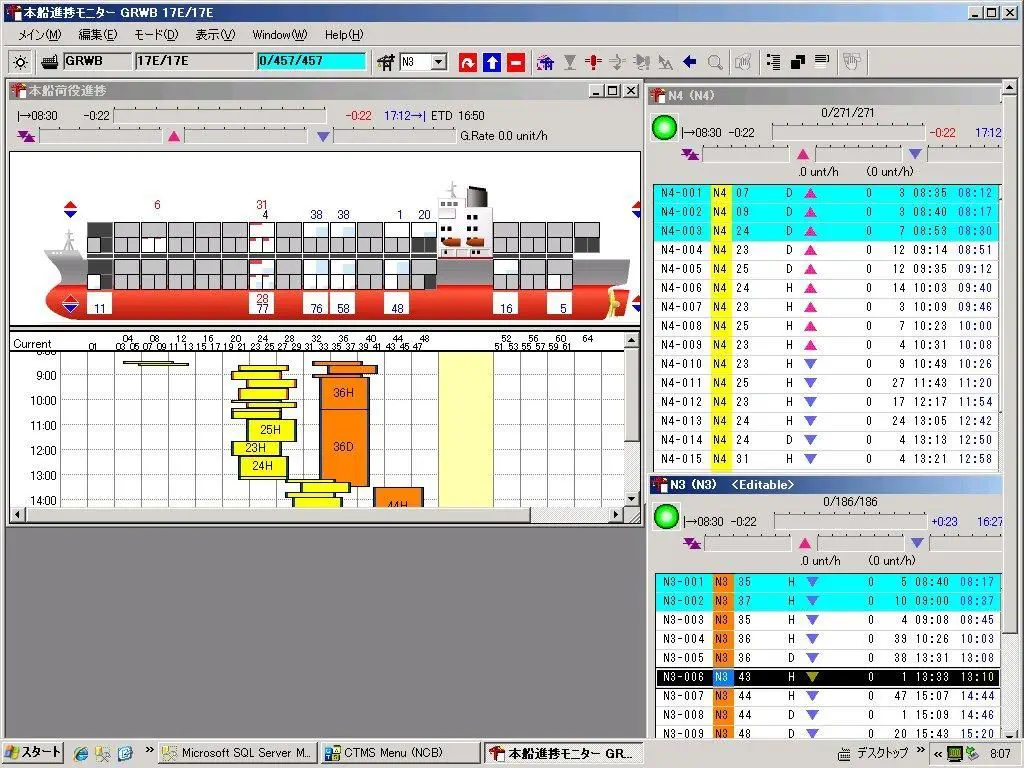Toggle the green status light in N4 panel
The height and width of the screenshot is (768, 1024).
click(x=664, y=130)
